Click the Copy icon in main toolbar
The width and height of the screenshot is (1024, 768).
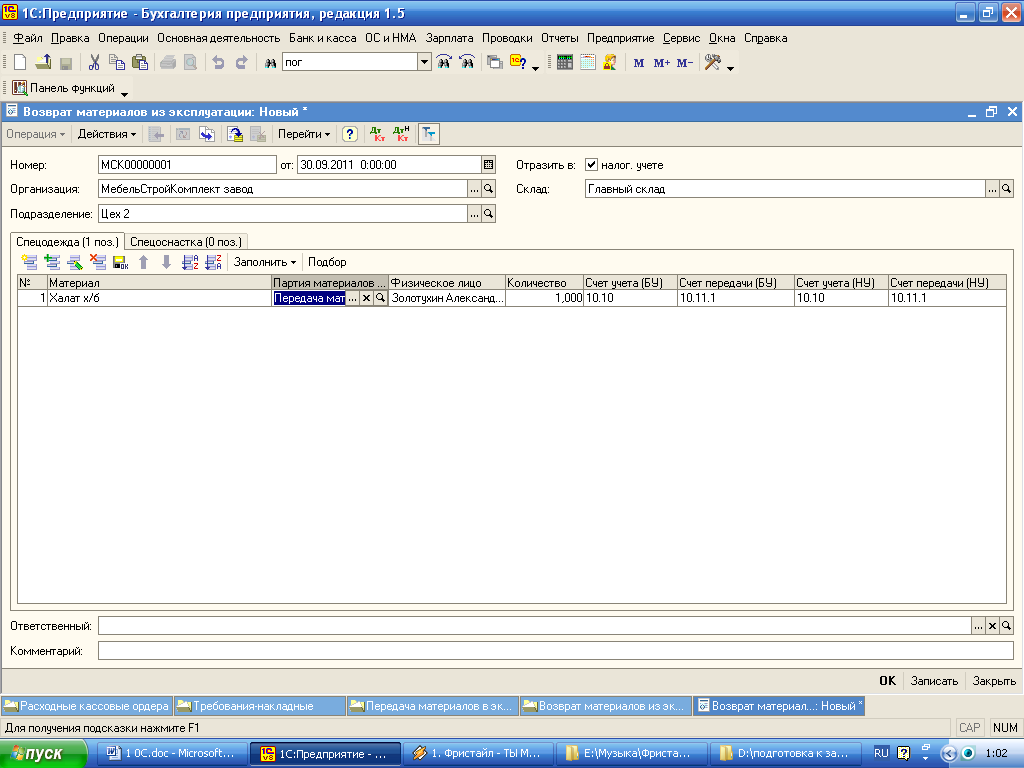coord(117,63)
